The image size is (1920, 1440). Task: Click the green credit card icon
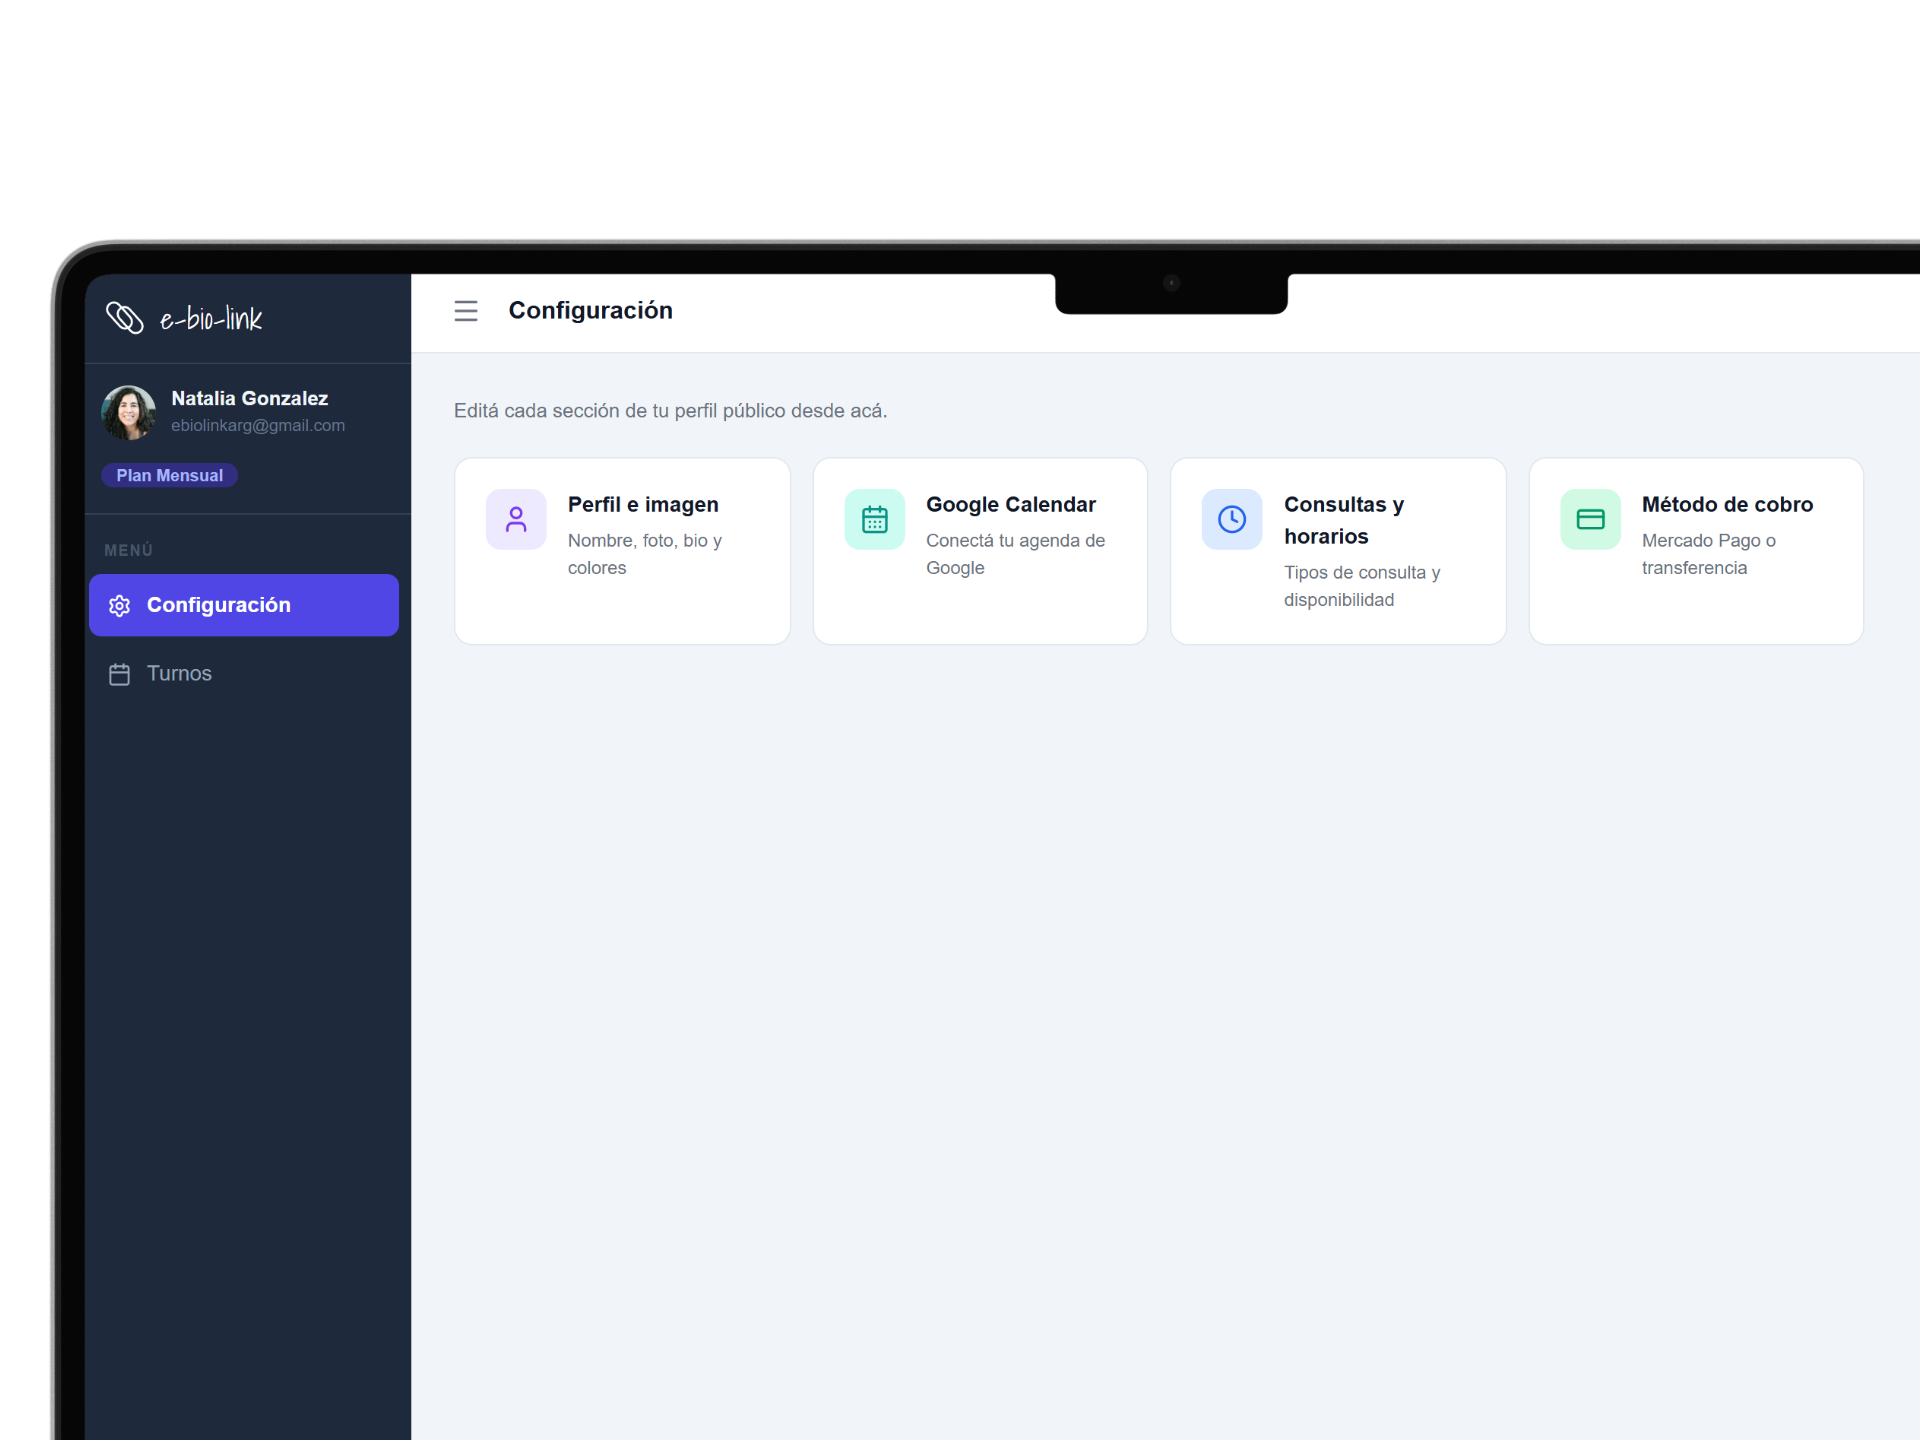[1590, 519]
